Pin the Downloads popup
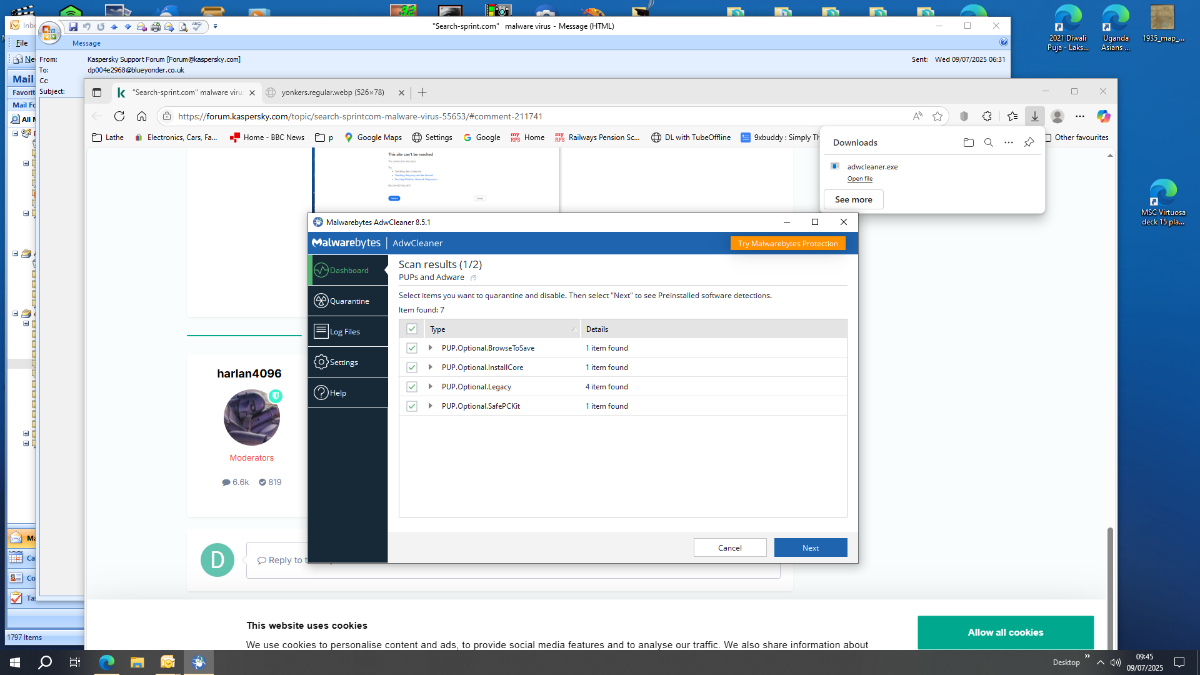1200x675 pixels. click(1029, 143)
